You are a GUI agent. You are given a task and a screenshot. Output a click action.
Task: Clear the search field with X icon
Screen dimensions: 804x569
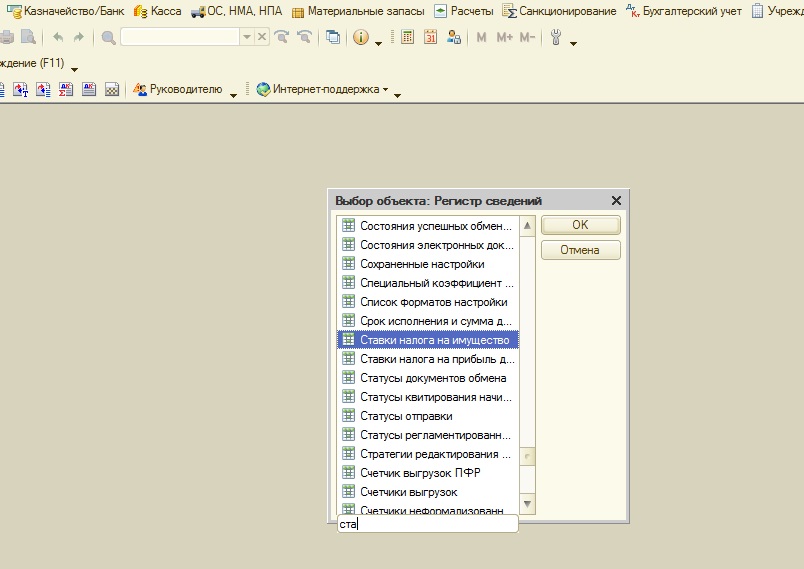tap(262, 38)
